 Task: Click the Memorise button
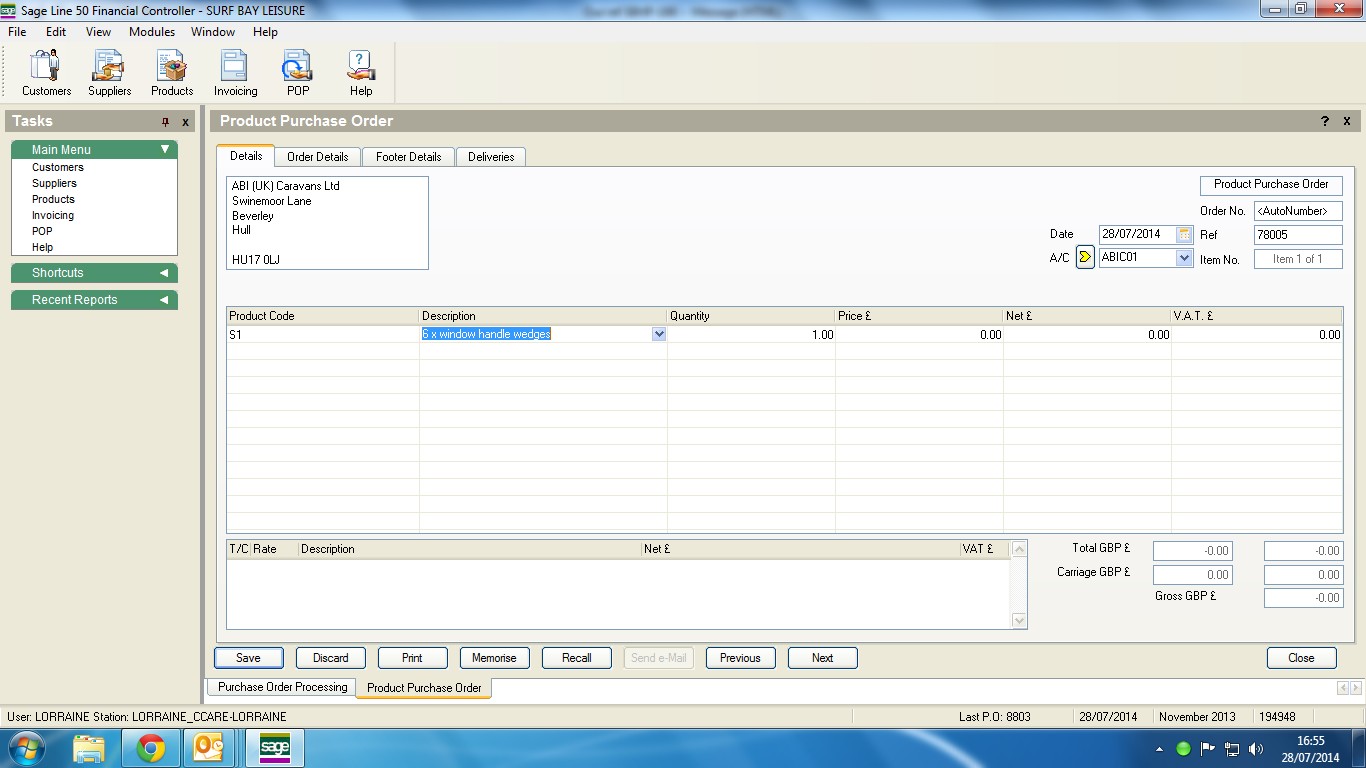coord(494,658)
